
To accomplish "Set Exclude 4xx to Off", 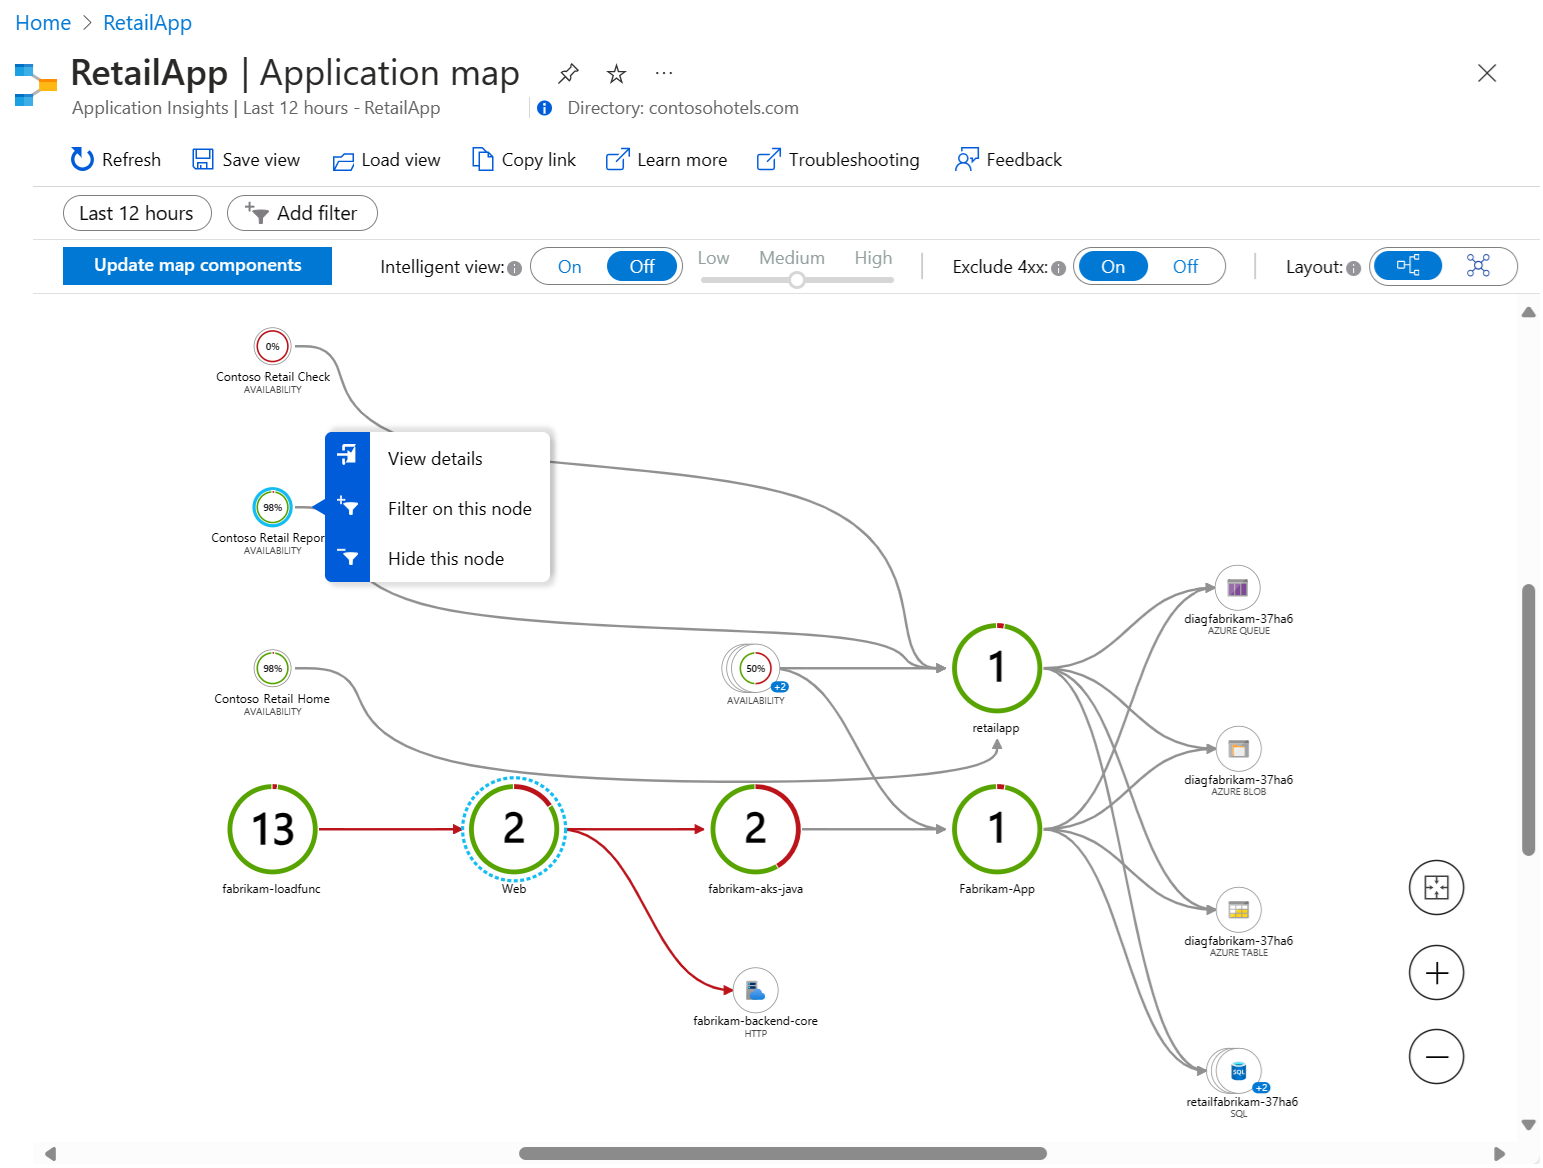I will click(1185, 267).
